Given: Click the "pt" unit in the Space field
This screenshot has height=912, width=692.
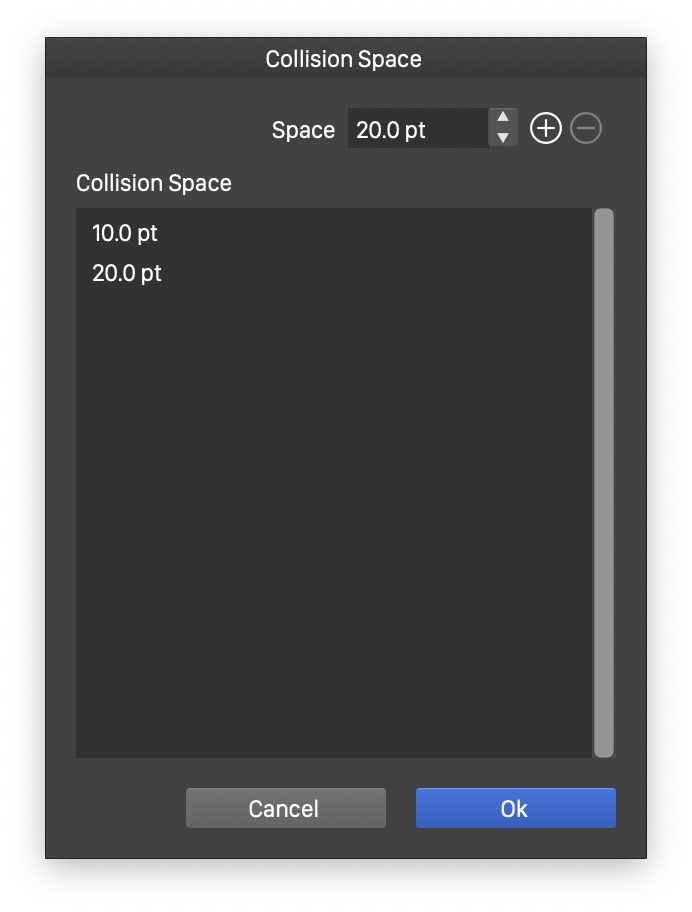Looking at the screenshot, I should click(415, 130).
